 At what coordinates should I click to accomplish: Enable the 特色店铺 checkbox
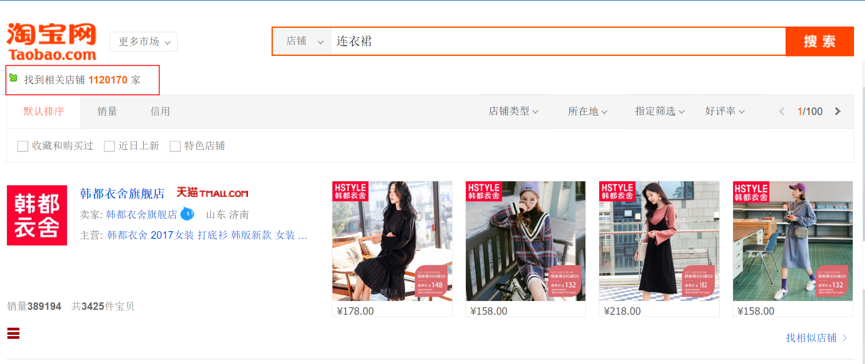coord(175,146)
